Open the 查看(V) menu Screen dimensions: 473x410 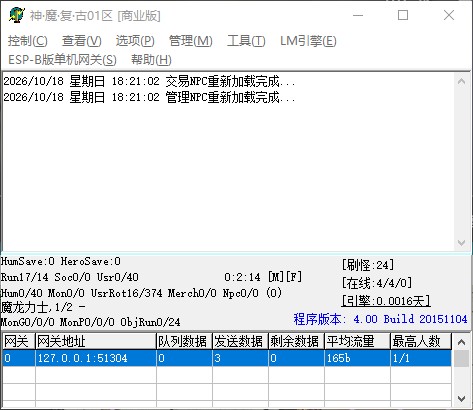[81, 41]
